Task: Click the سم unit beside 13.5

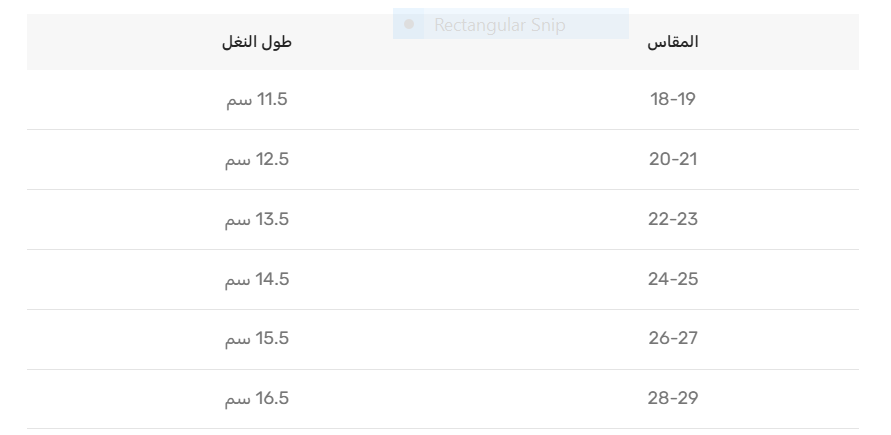Action: pyautogui.click(x=236, y=221)
